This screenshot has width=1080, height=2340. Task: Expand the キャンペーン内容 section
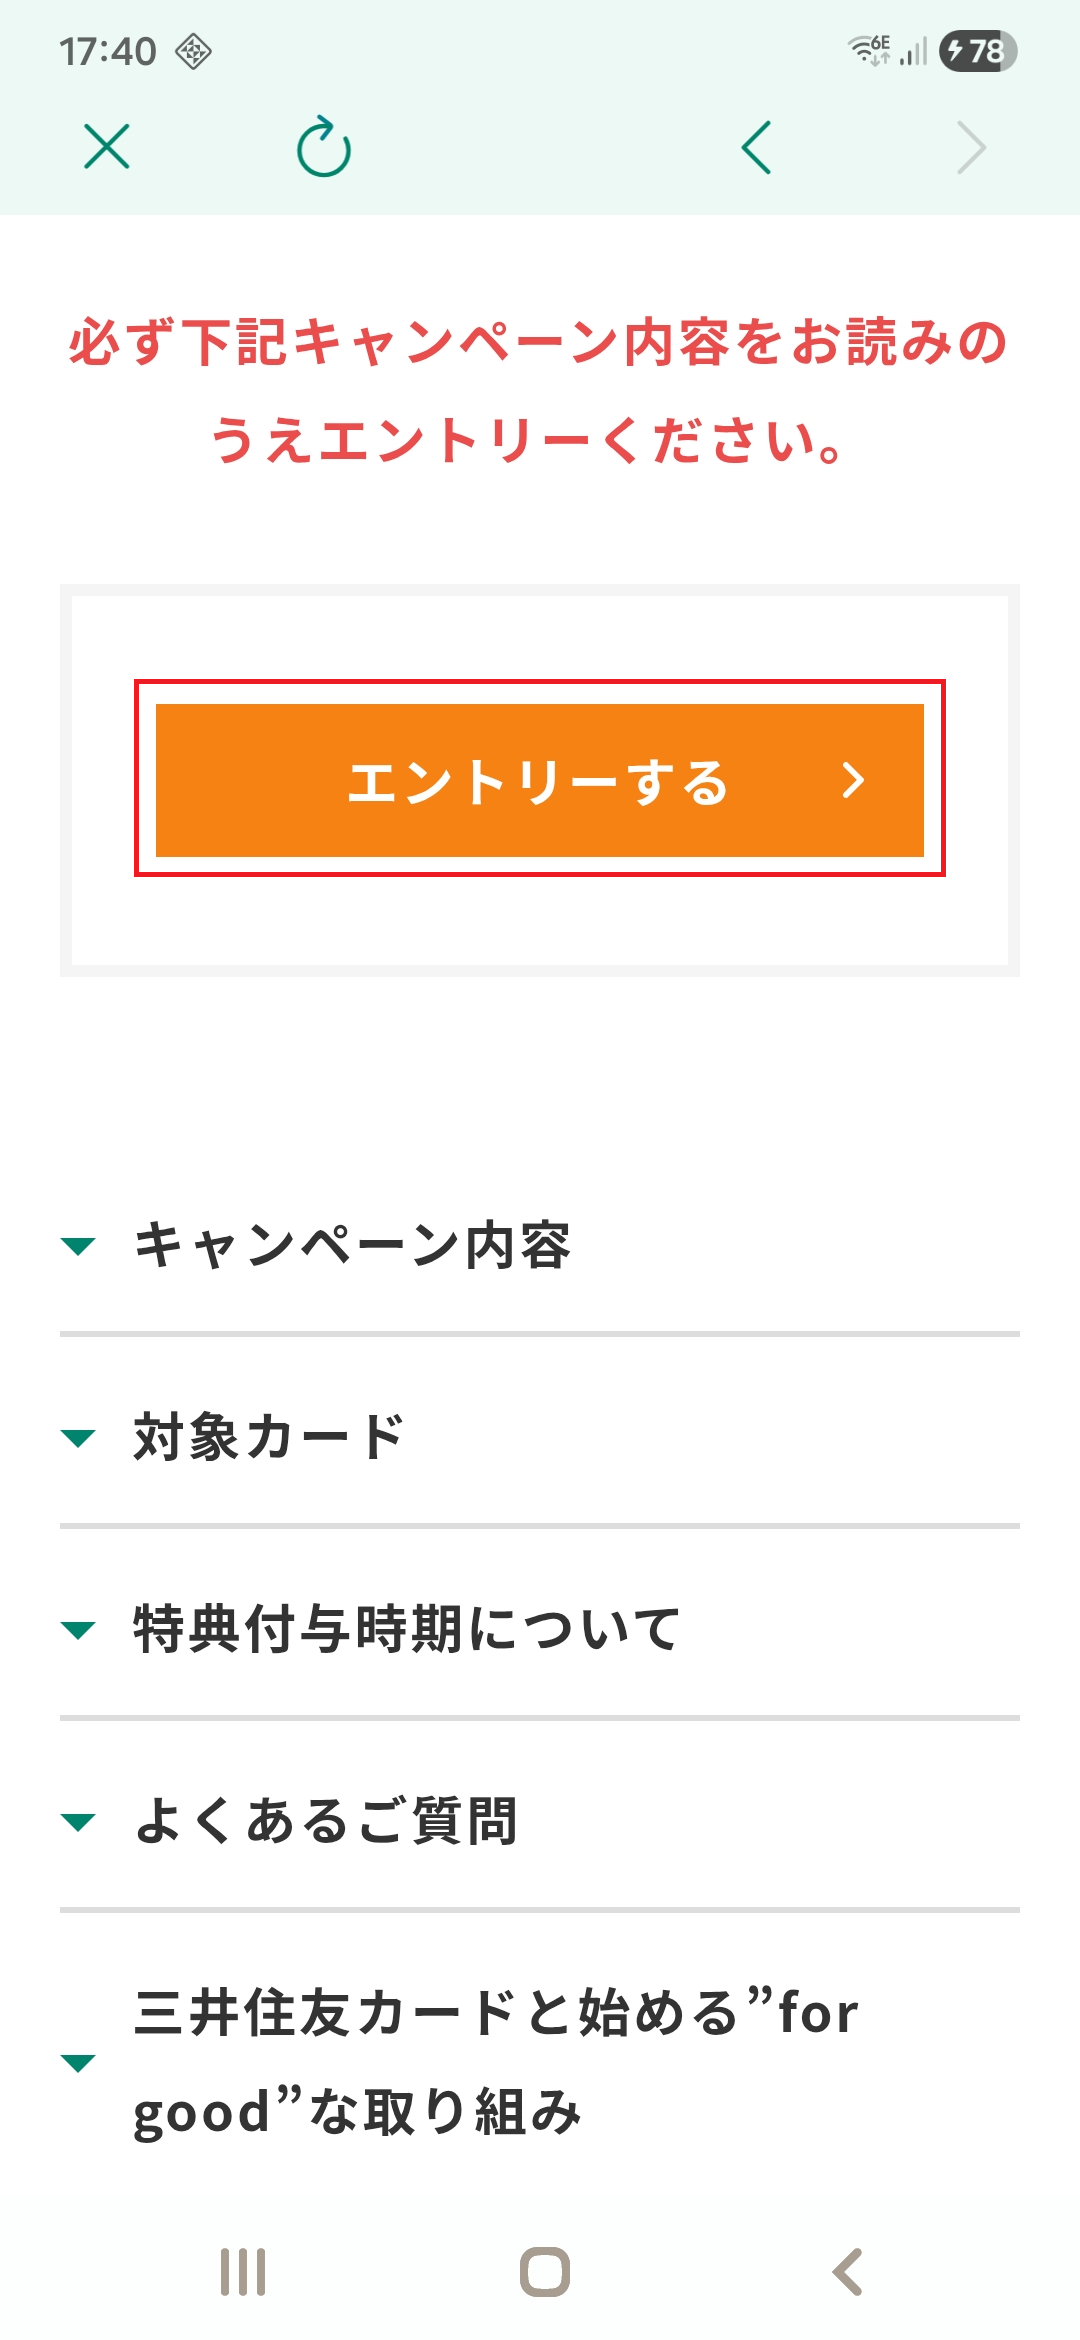coord(355,1244)
